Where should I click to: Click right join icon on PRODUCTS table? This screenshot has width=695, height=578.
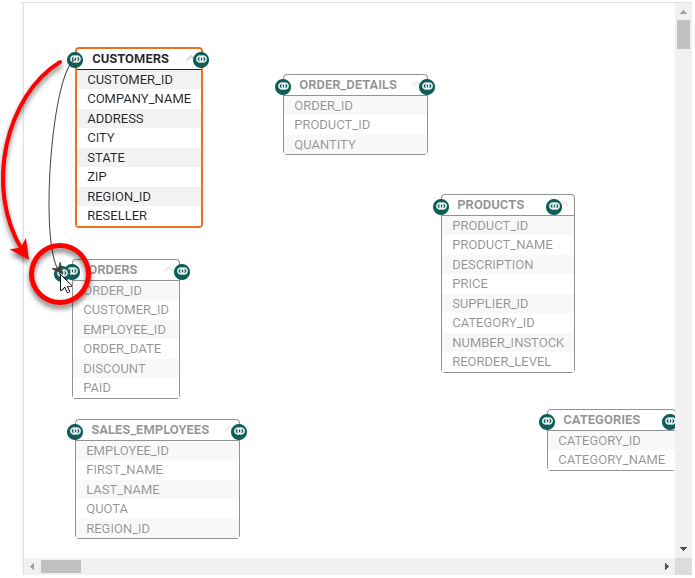tap(555, 206)
